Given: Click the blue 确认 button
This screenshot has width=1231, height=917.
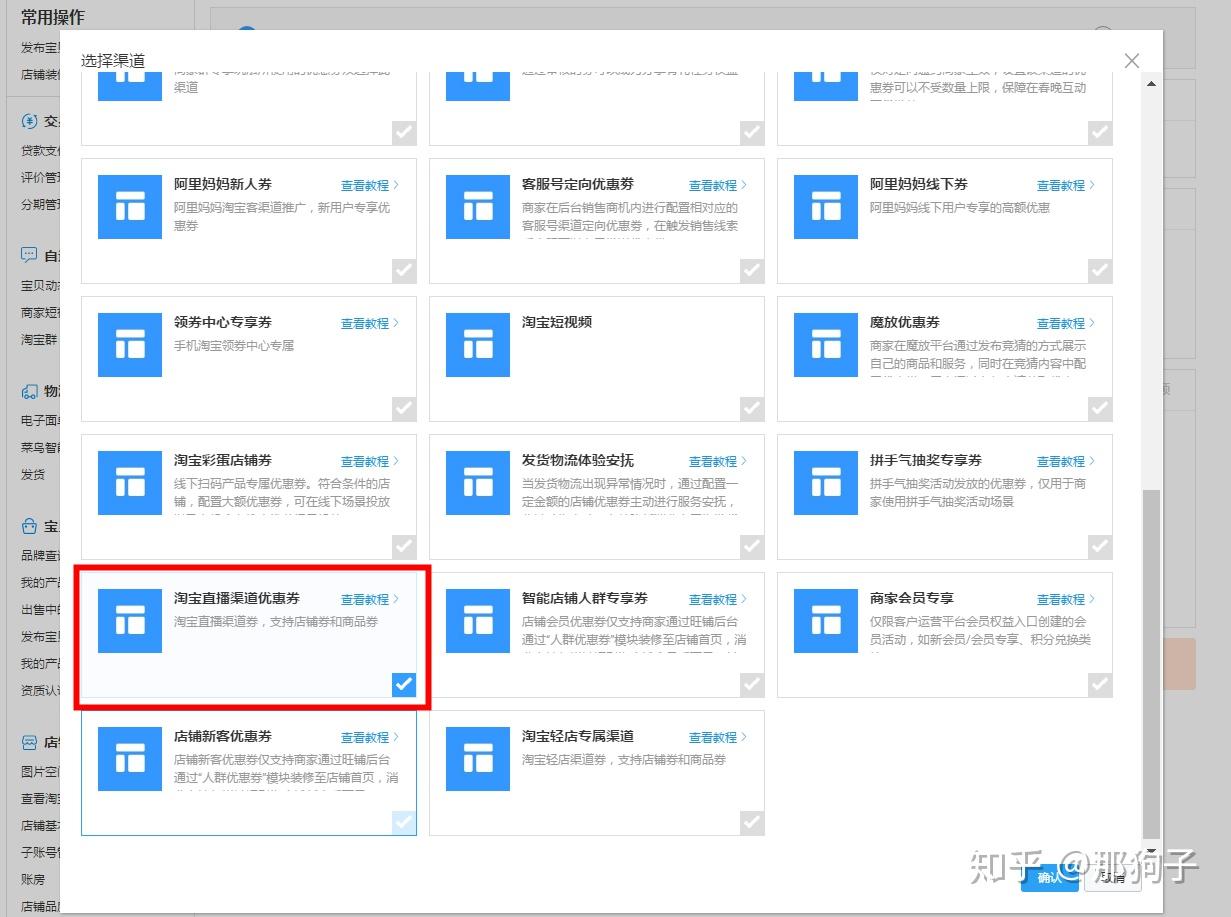Looking at the screenshot, I should pos(1049,877).
